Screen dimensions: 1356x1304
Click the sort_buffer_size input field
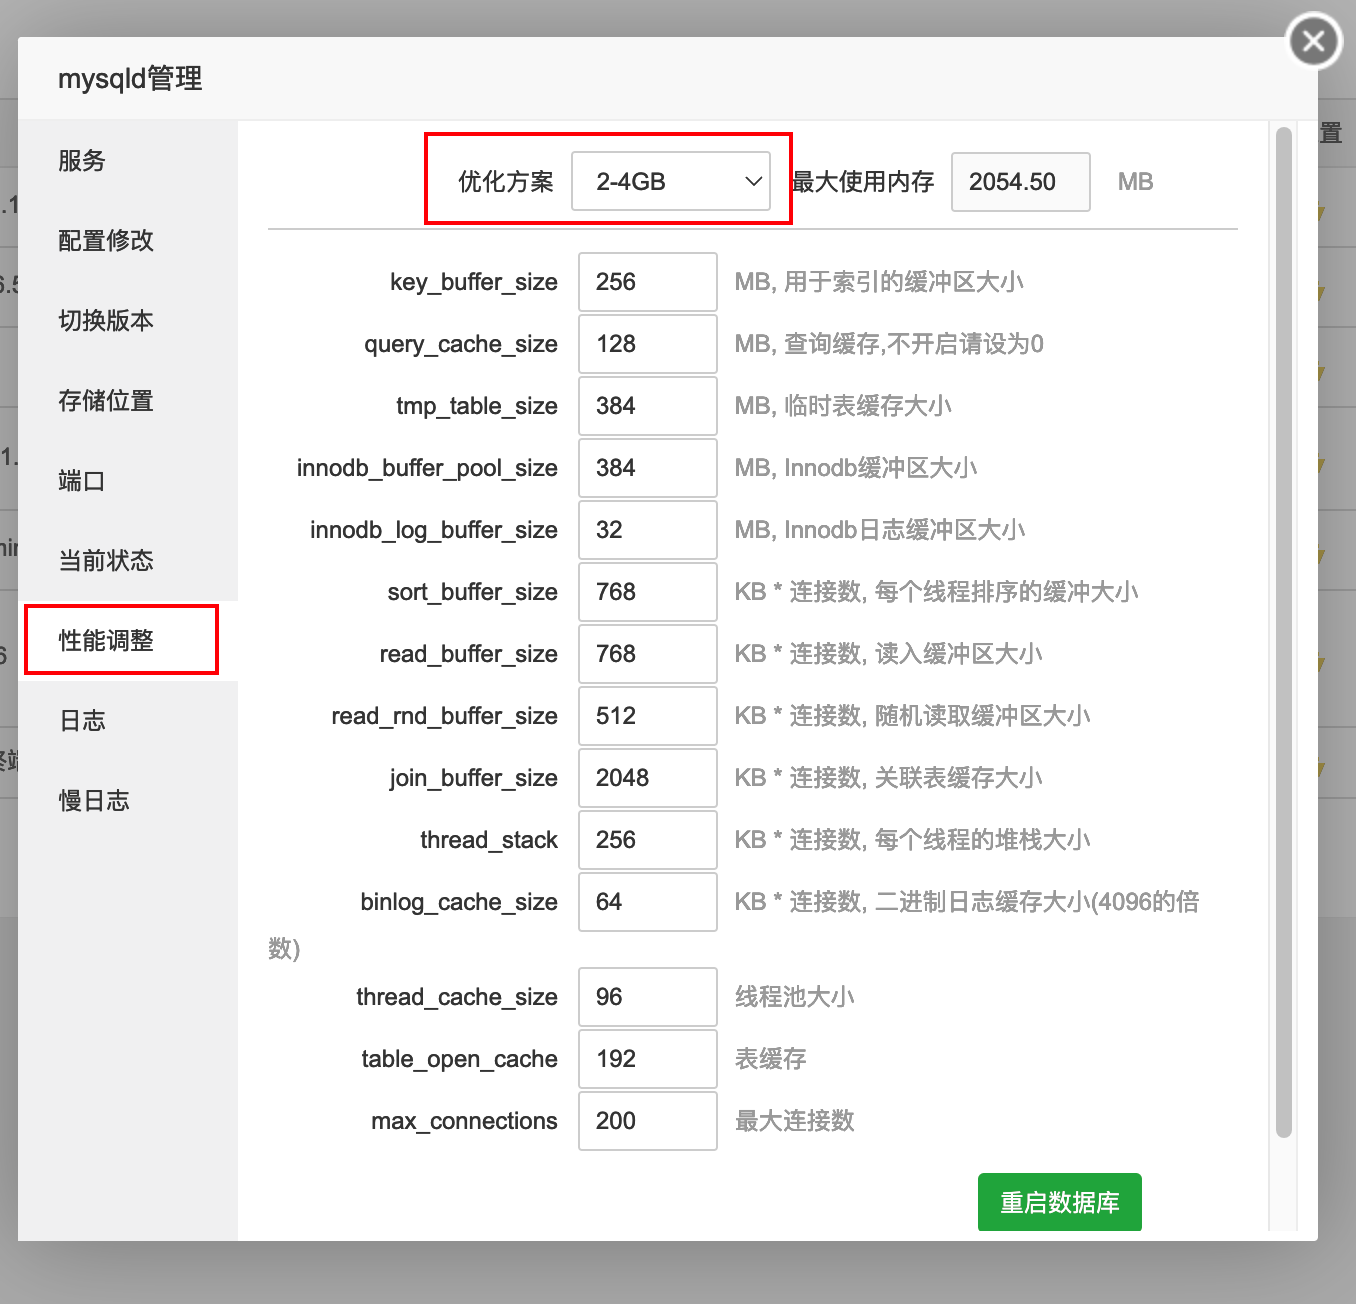click(x=648, y=592)
